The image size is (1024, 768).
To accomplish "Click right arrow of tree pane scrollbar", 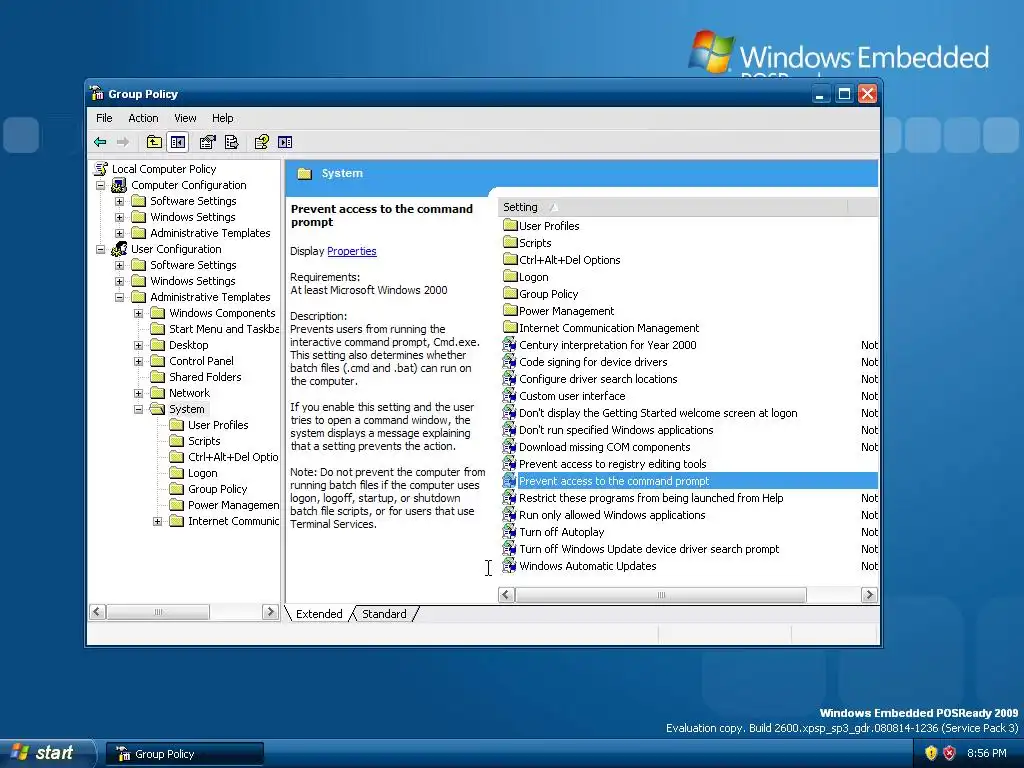I will click(x=270, y=612).
